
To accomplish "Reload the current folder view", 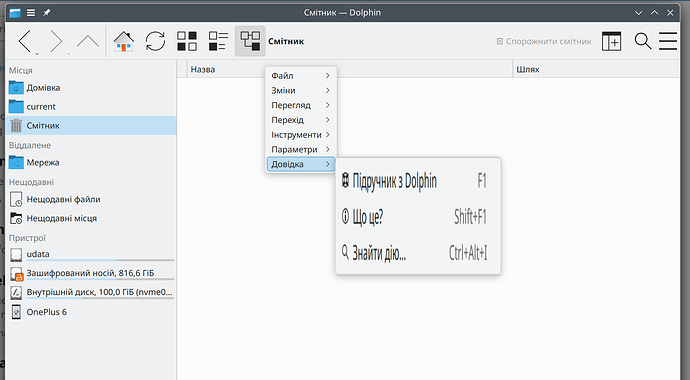I will 155,41.
